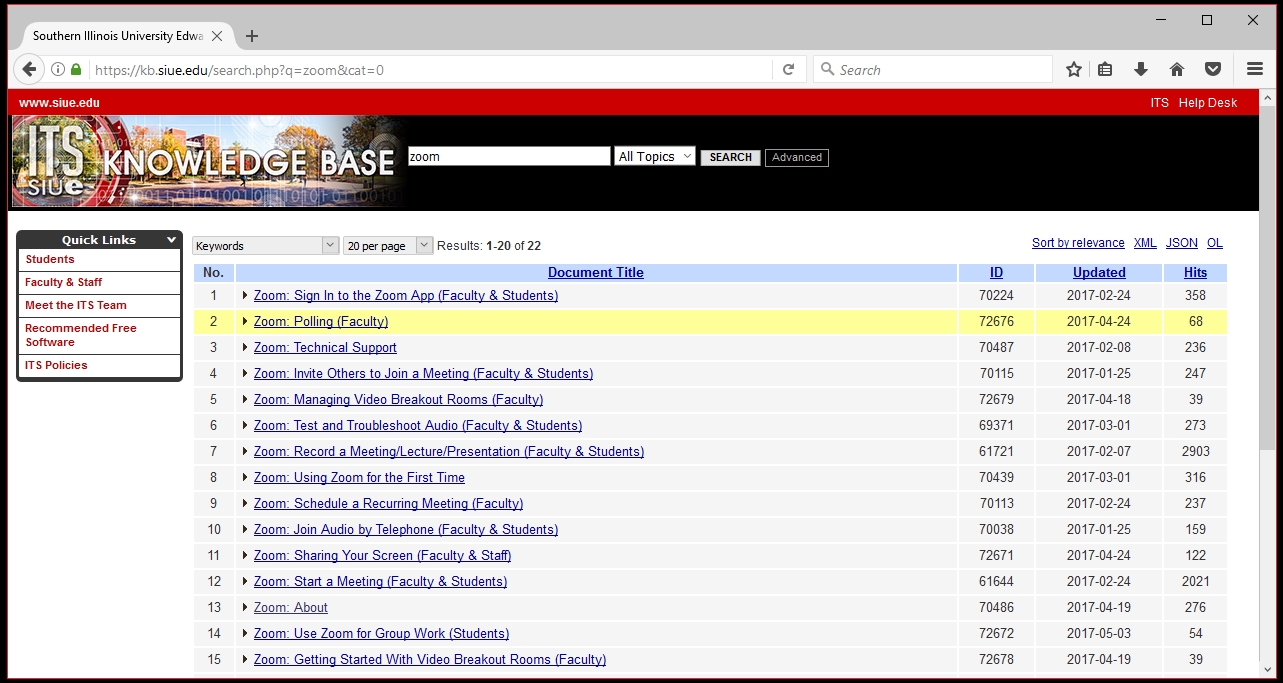Sort results by the Hits column
Screen dimensions: 1283x683
coord(1195,272)
